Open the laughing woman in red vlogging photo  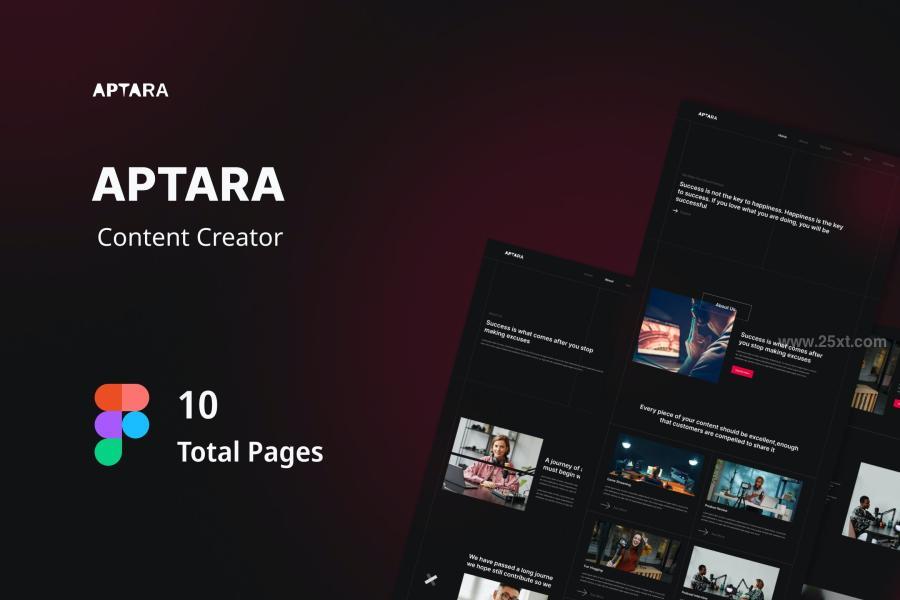pyautogui.click(x=633, y=549)
